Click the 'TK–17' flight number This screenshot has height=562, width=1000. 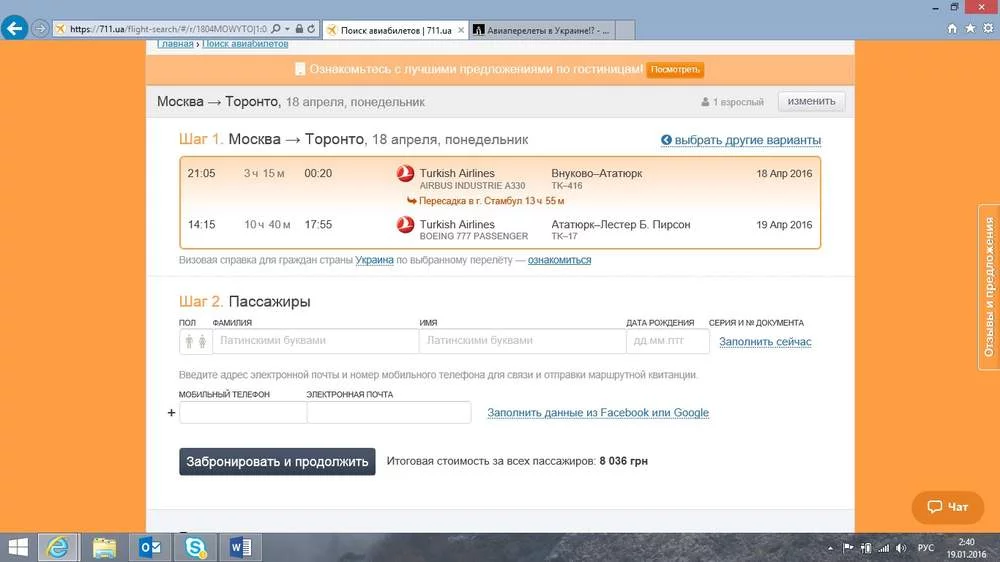click(x=564, y=236)
